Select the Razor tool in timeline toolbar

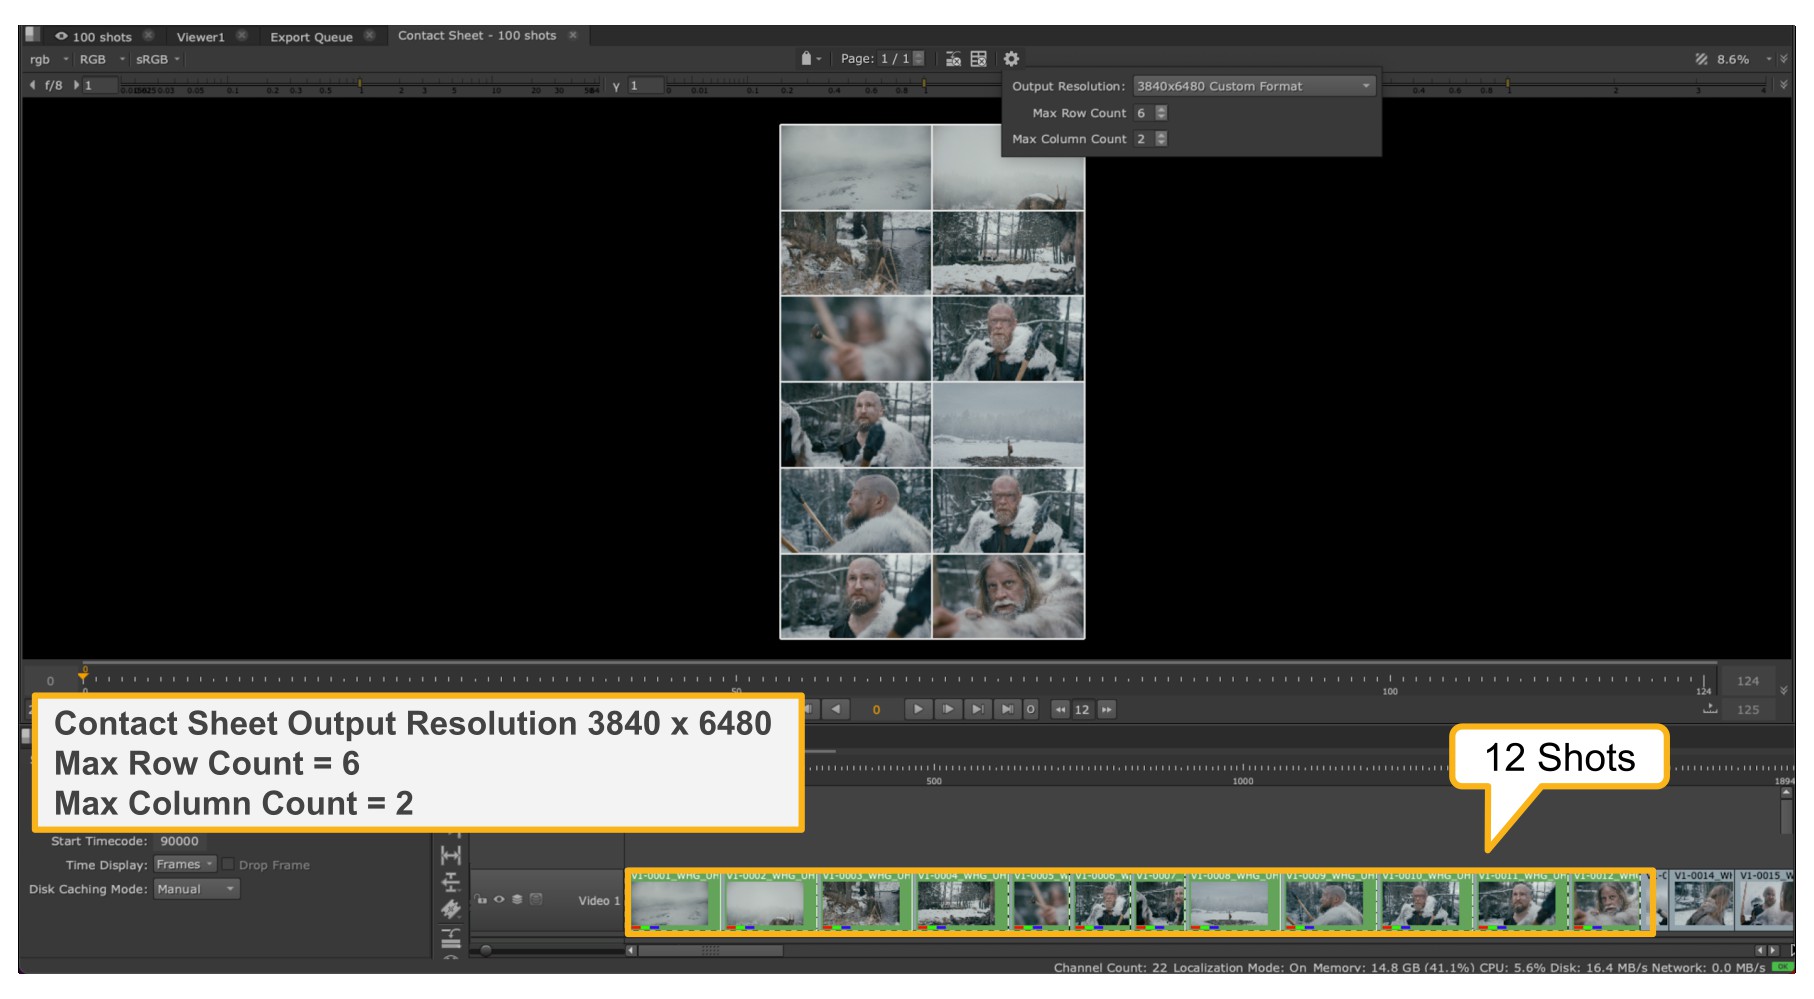click(451, 909)
